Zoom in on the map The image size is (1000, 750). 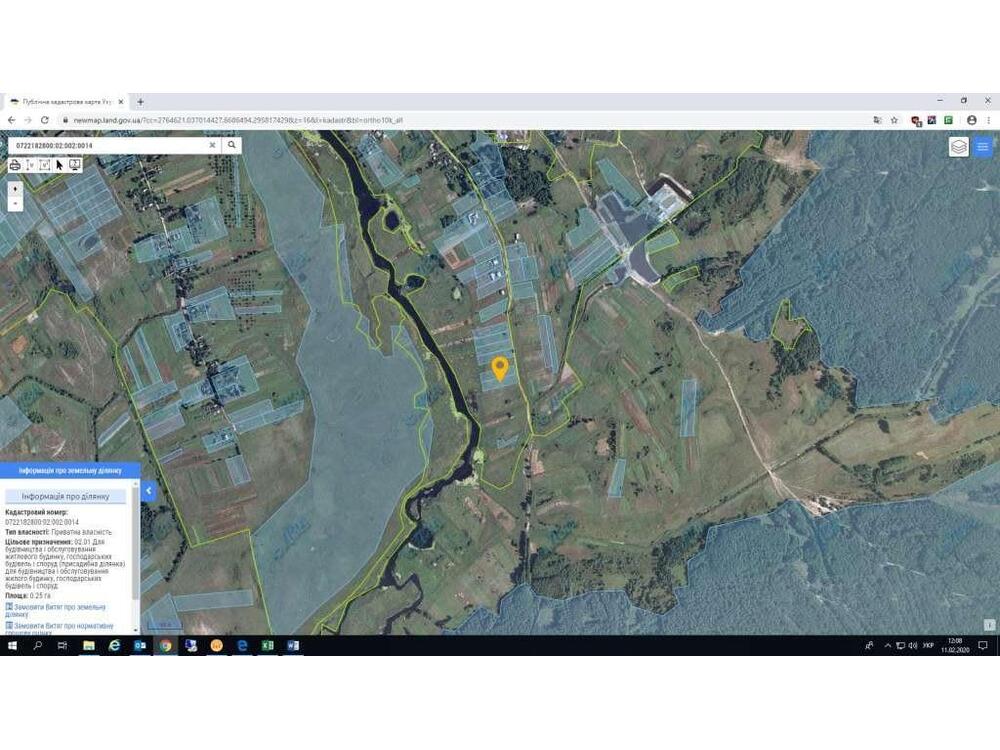click(15, 188)
